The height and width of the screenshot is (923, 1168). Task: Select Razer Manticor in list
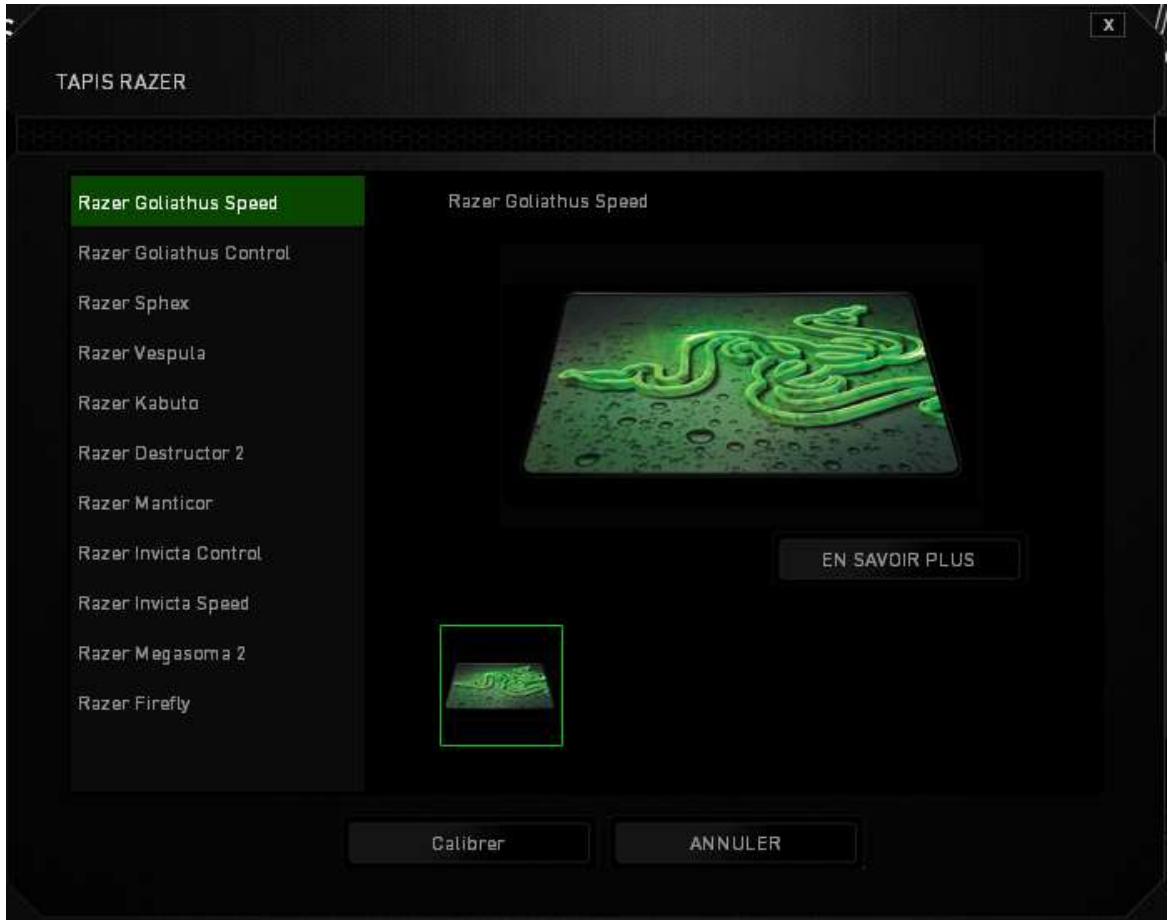click(218, 503)
